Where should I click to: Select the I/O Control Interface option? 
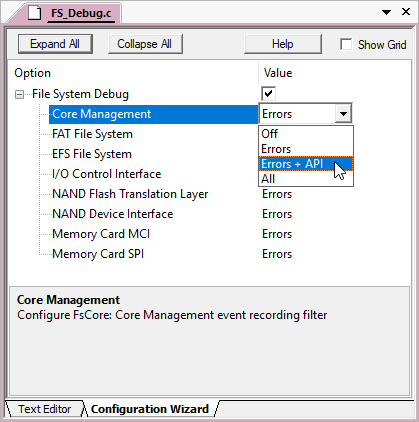coord(107,174)
